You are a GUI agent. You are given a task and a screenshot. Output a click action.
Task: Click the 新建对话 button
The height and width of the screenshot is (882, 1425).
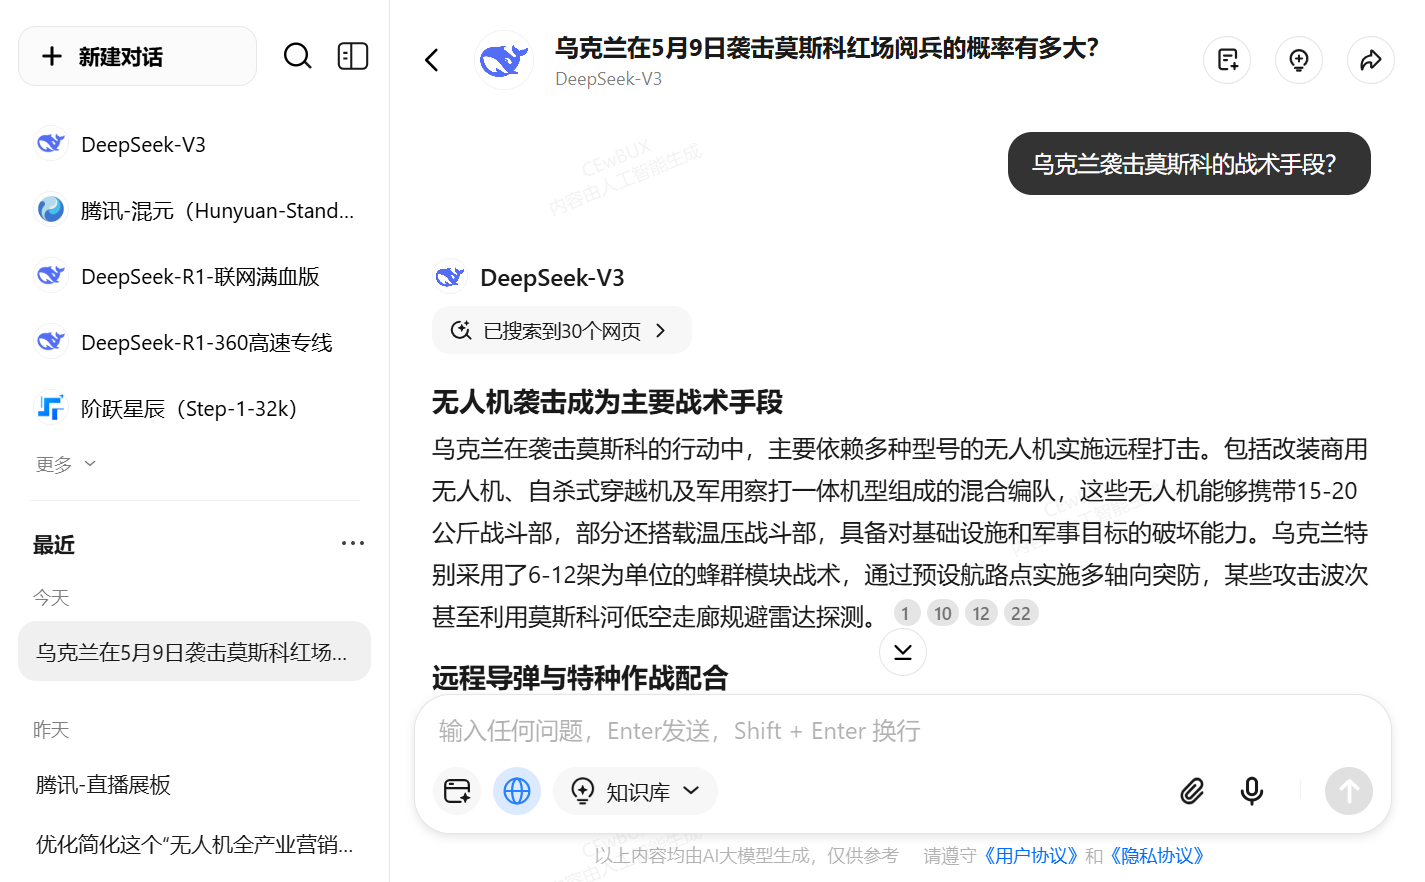click(138, 56)
